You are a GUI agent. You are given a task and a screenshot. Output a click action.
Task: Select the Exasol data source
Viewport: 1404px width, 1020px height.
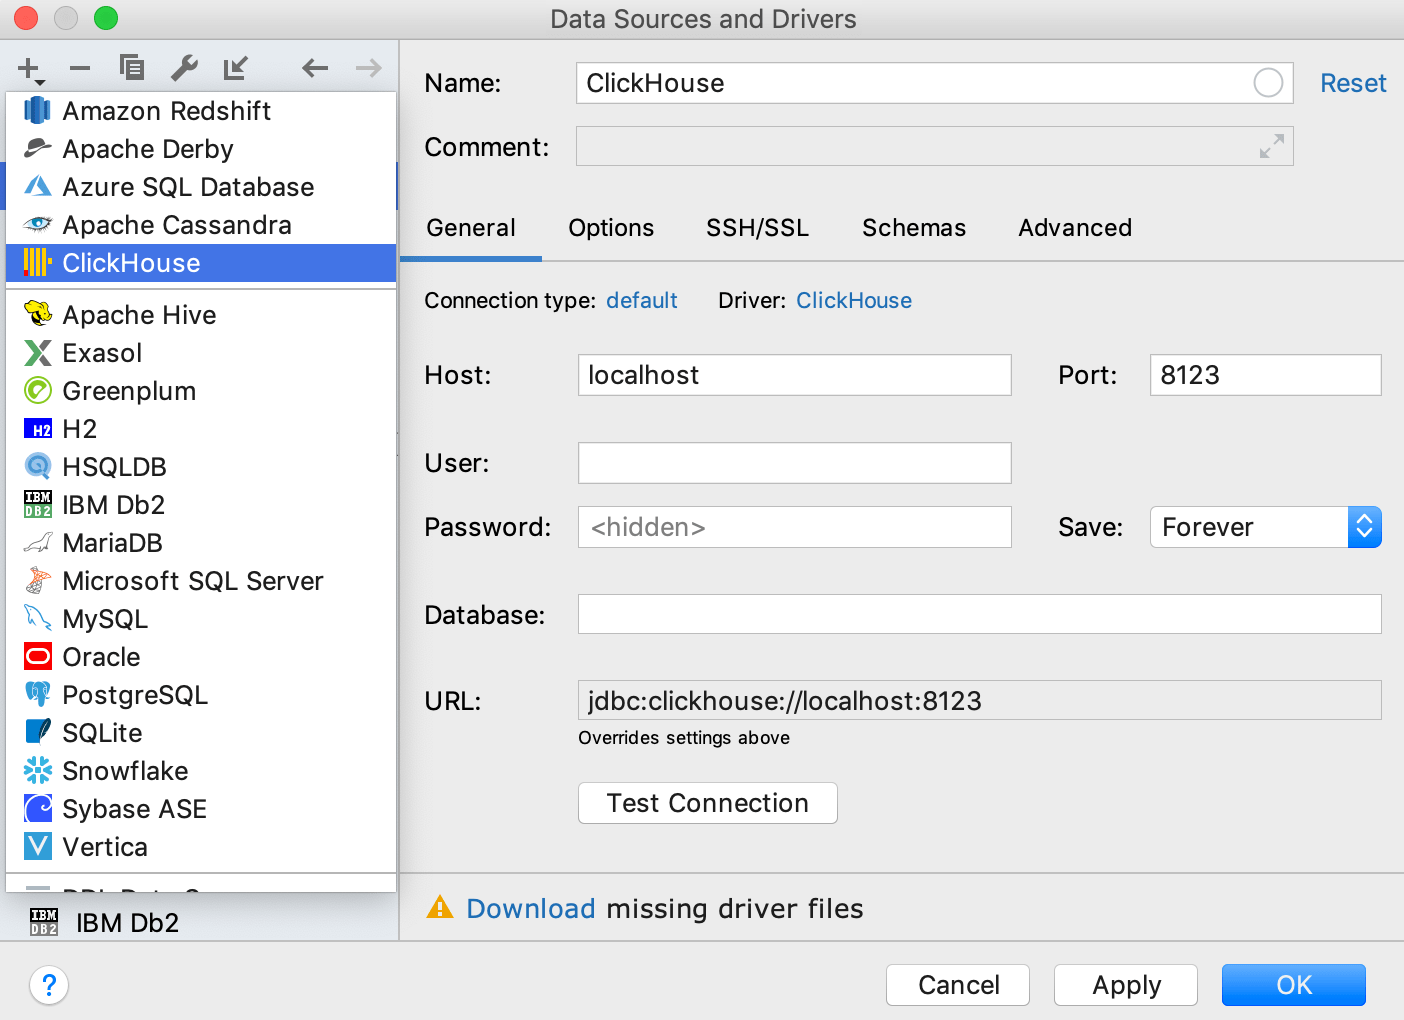pyautogui.click(x=201, y=353)
